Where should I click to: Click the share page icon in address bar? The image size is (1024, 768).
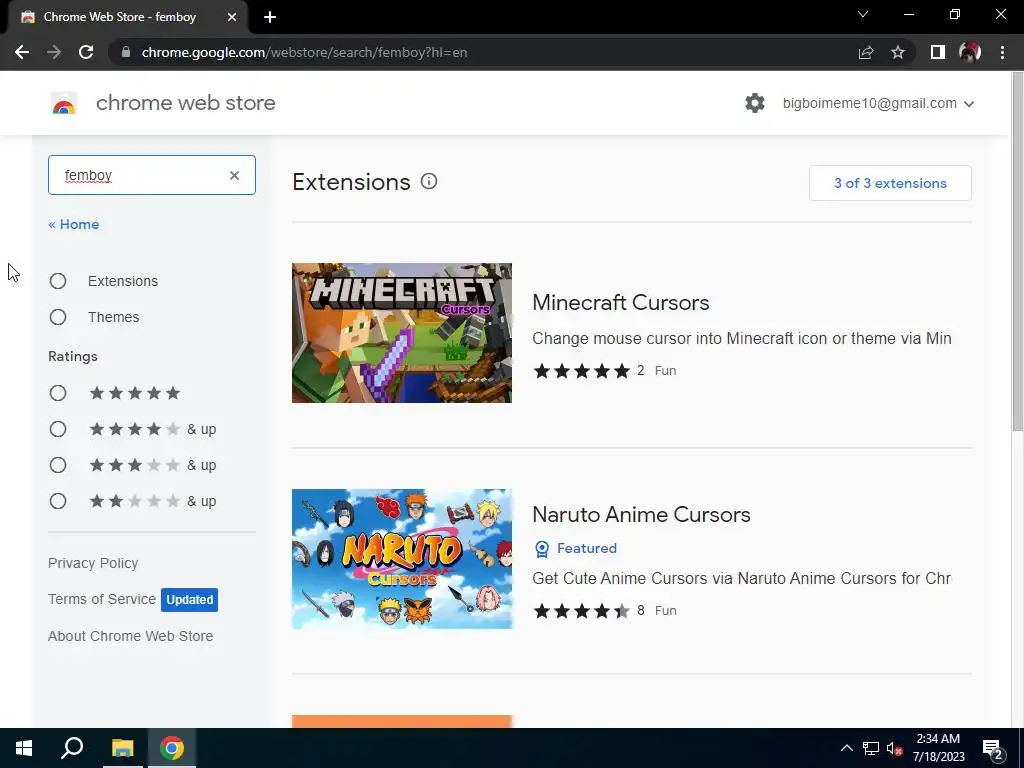coord(866,52)
